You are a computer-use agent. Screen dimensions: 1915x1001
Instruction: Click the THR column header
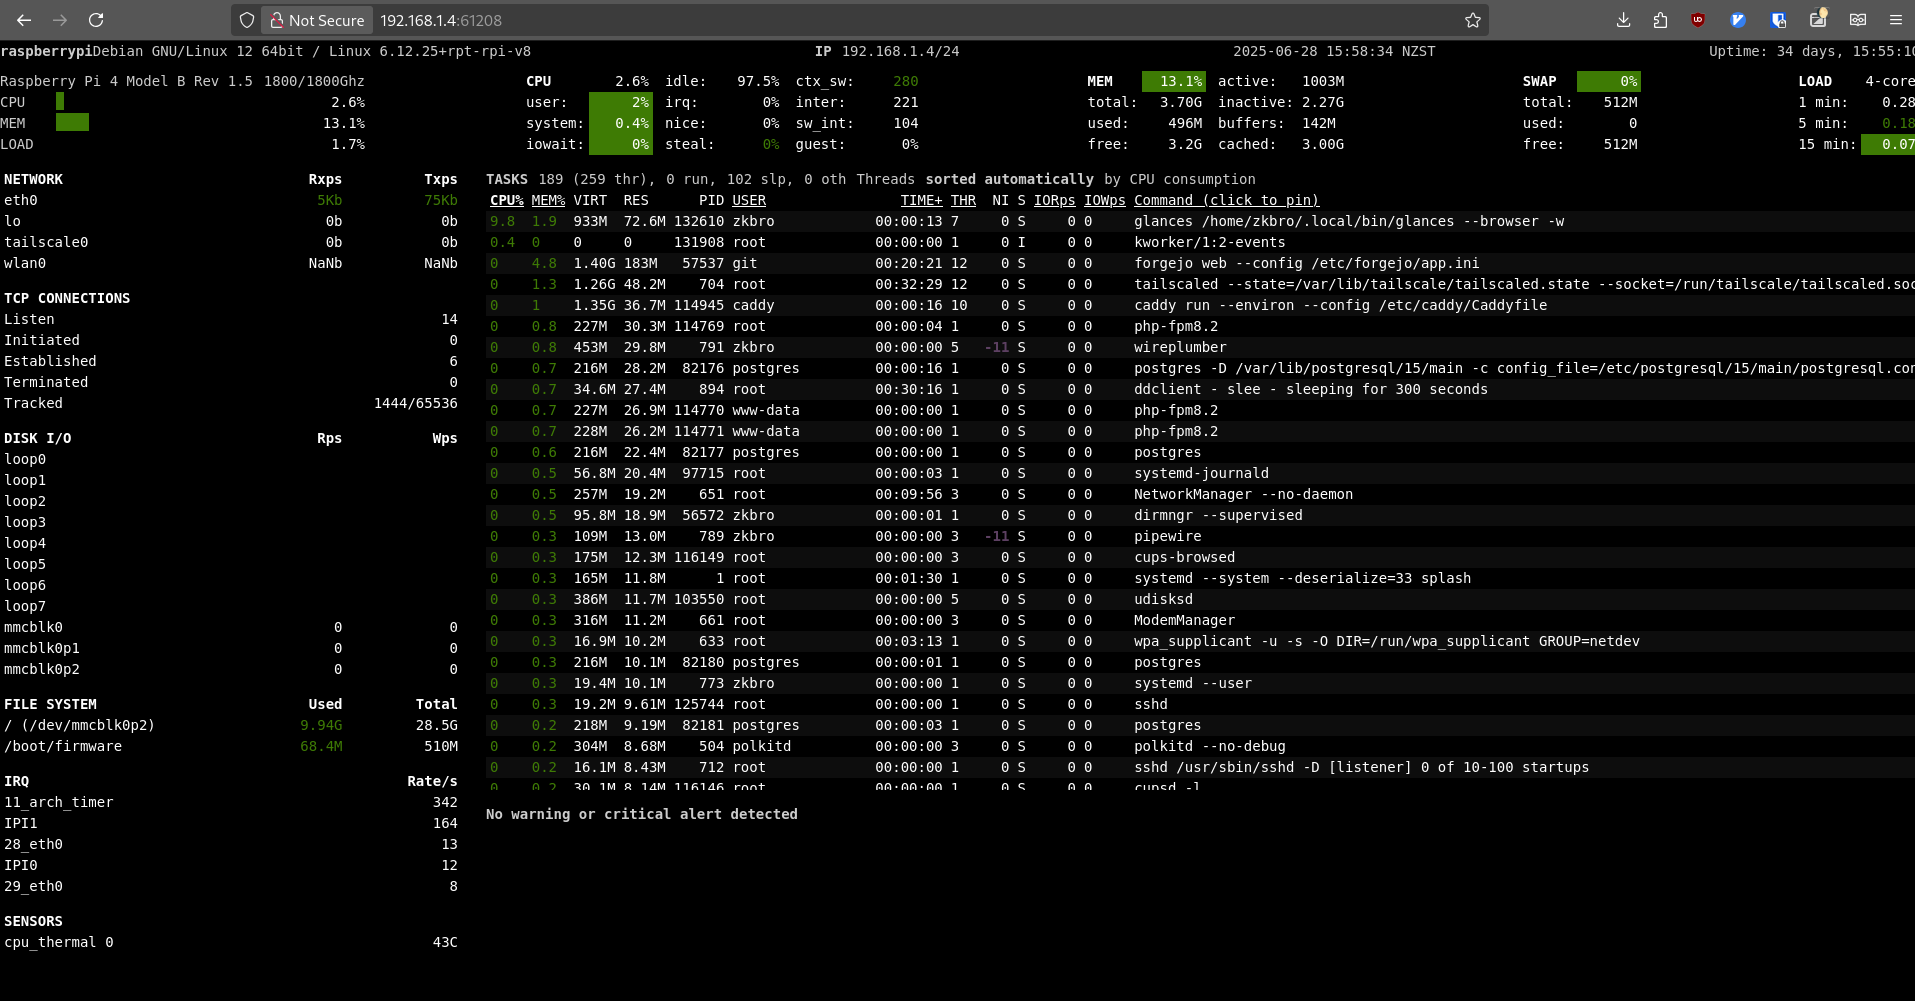(x=963, y=200)
